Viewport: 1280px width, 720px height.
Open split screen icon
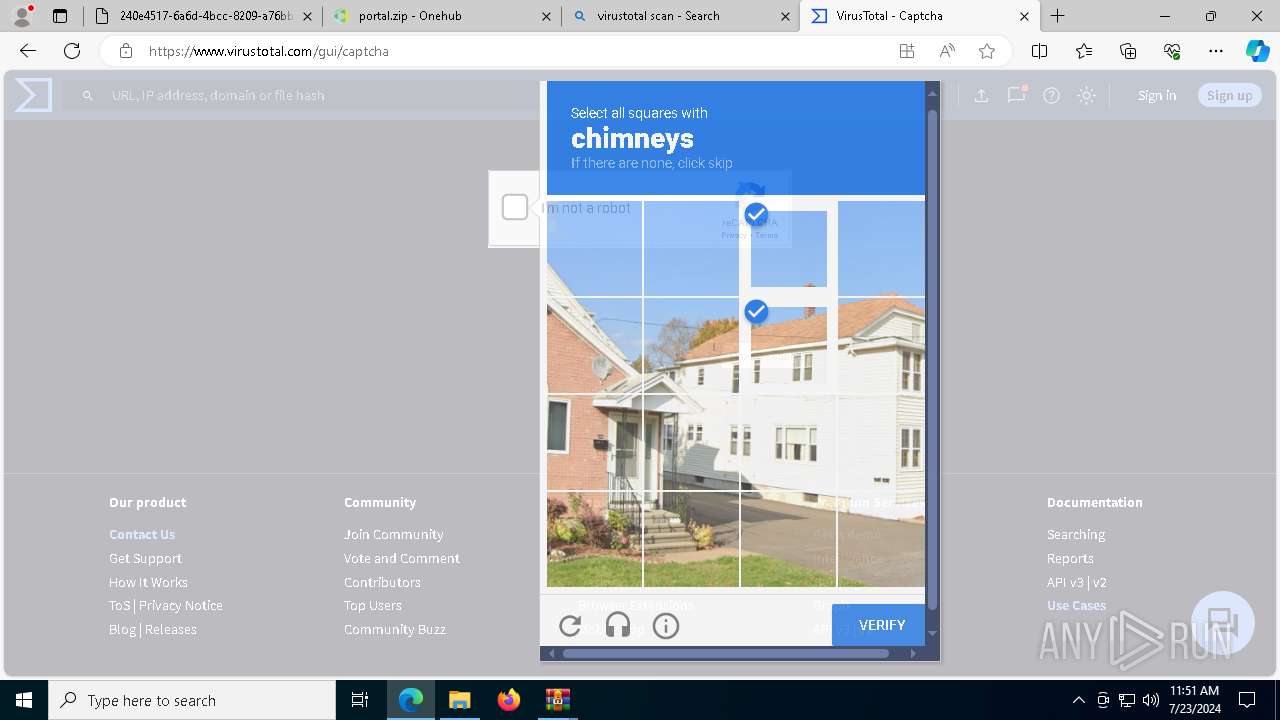click(x=1039, y=51)
